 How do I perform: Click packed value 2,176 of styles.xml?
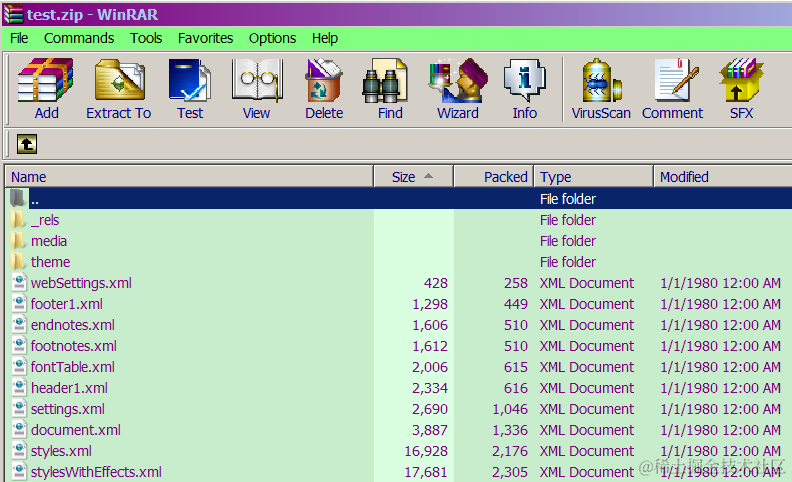pos(510,451)
